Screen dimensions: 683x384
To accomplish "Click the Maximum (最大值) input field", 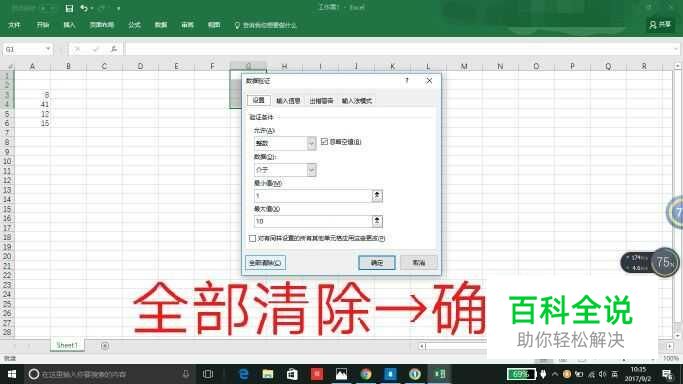I will click(x=312, y=221).
